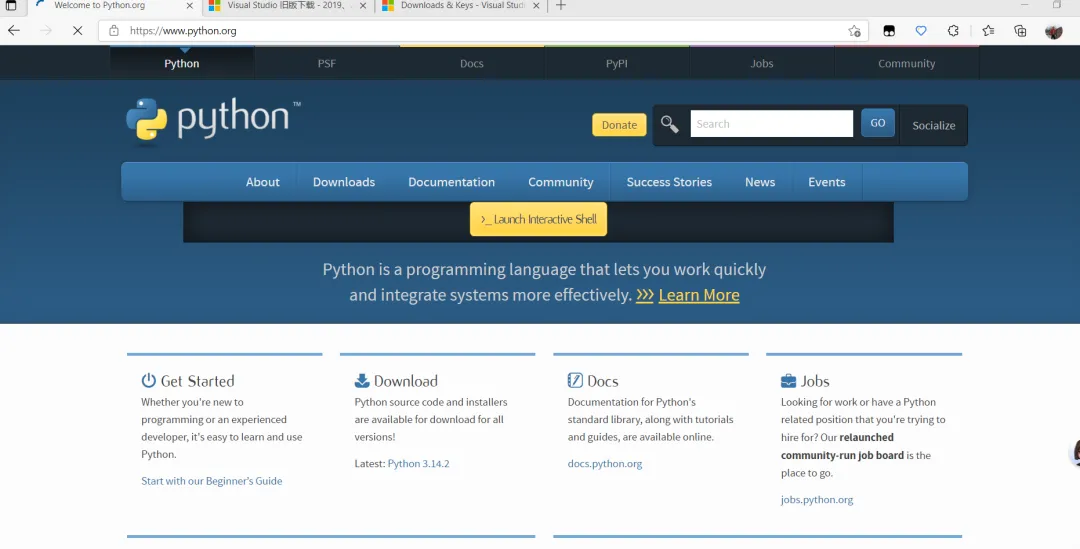Close the Visual Studio 2019 download tab
This screenshot has height=549, width=1080.
363,6
